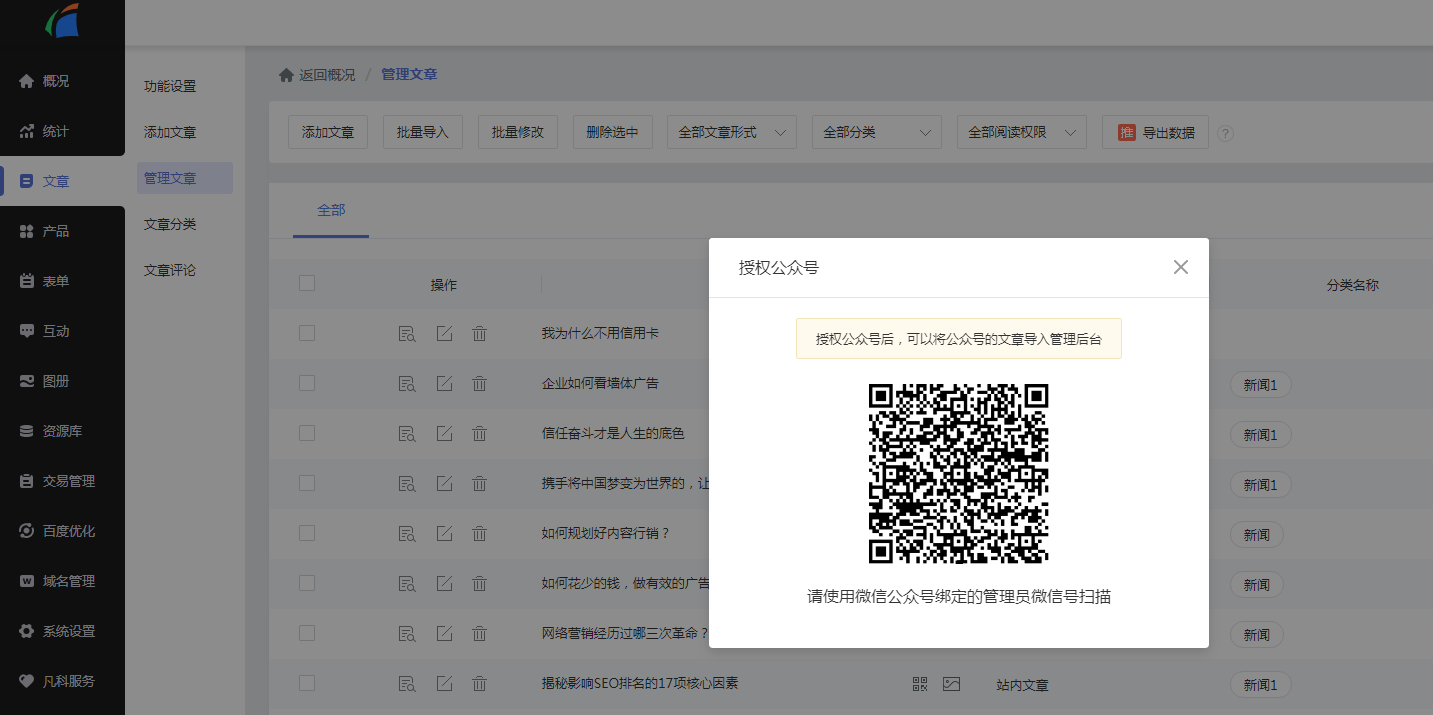The image size is (1433, 715).
Task: Click the help question mark icon
Action: pos(1225,133)
